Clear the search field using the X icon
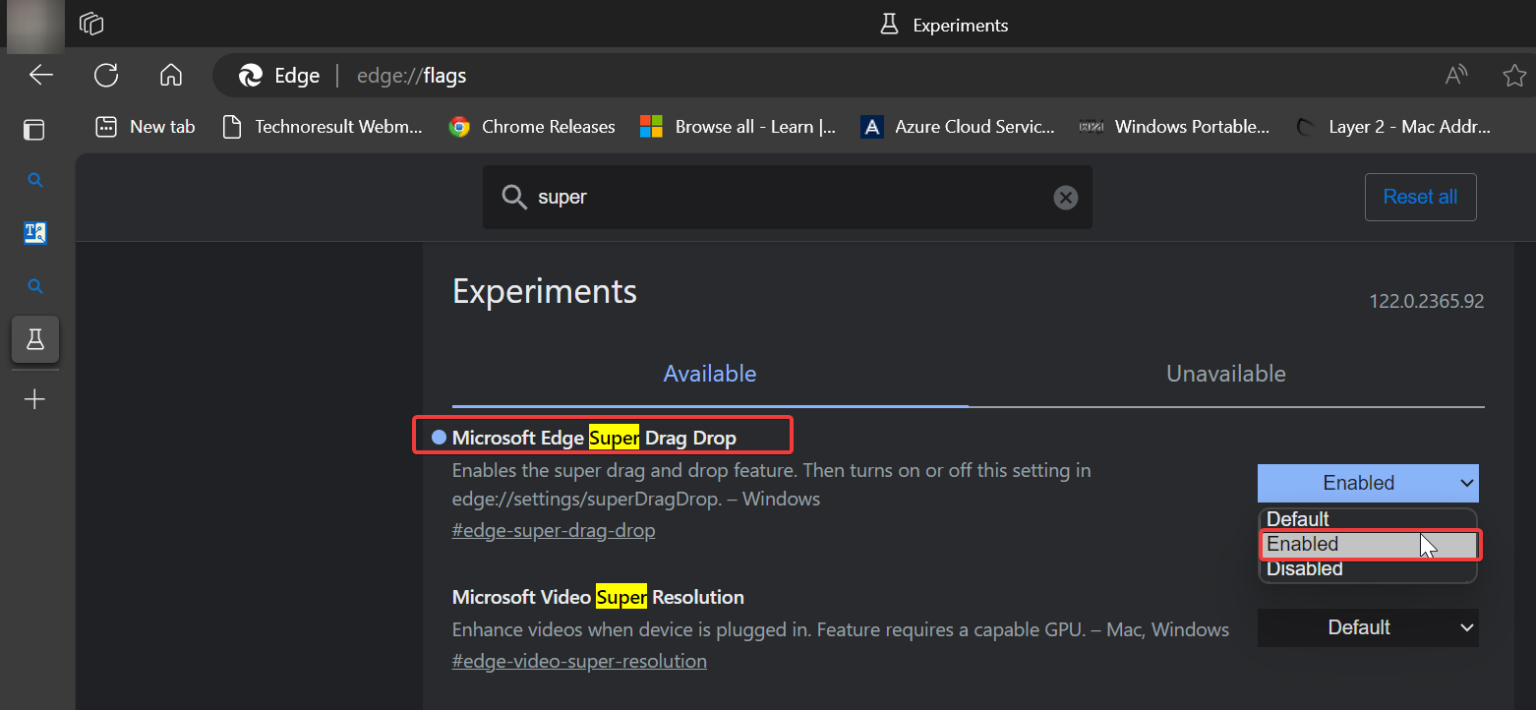This screenshot has height=710, width=1536. click(x=1065, y=197)
